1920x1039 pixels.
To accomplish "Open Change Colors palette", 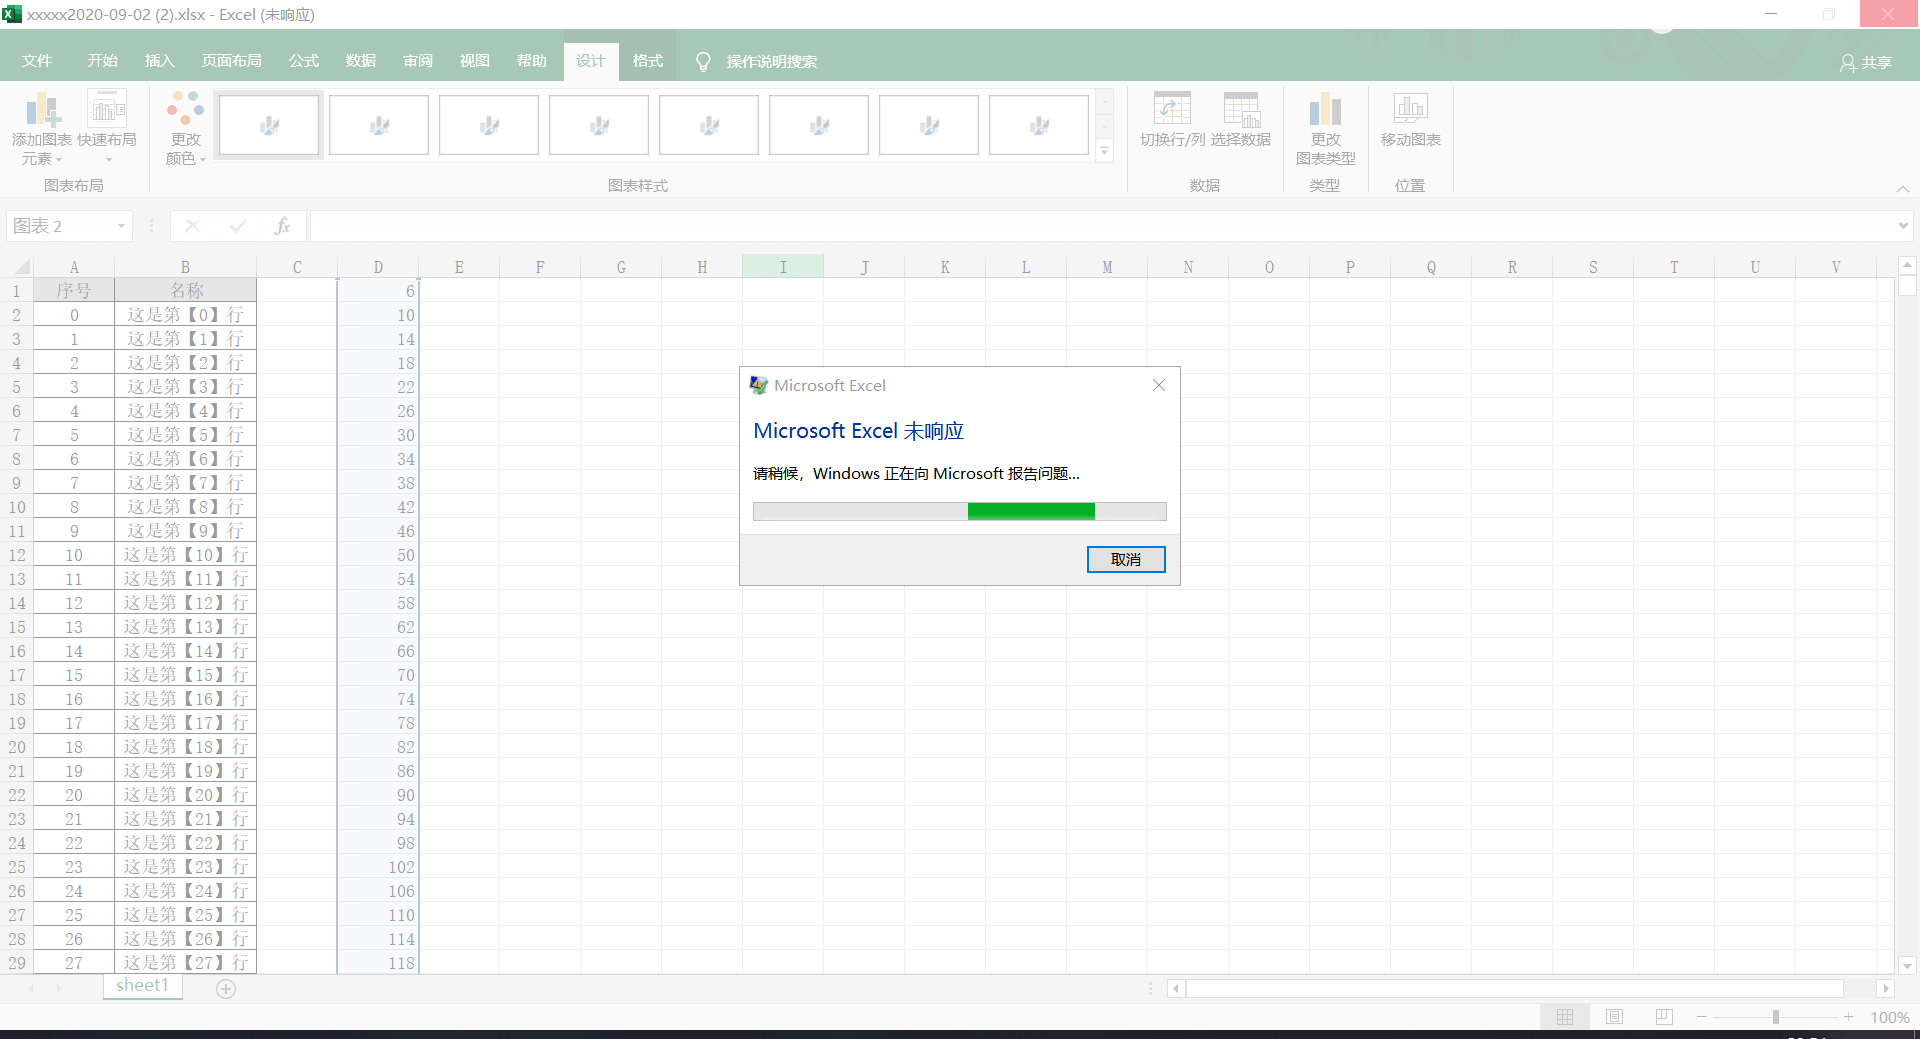I will [x=185, y=128].
